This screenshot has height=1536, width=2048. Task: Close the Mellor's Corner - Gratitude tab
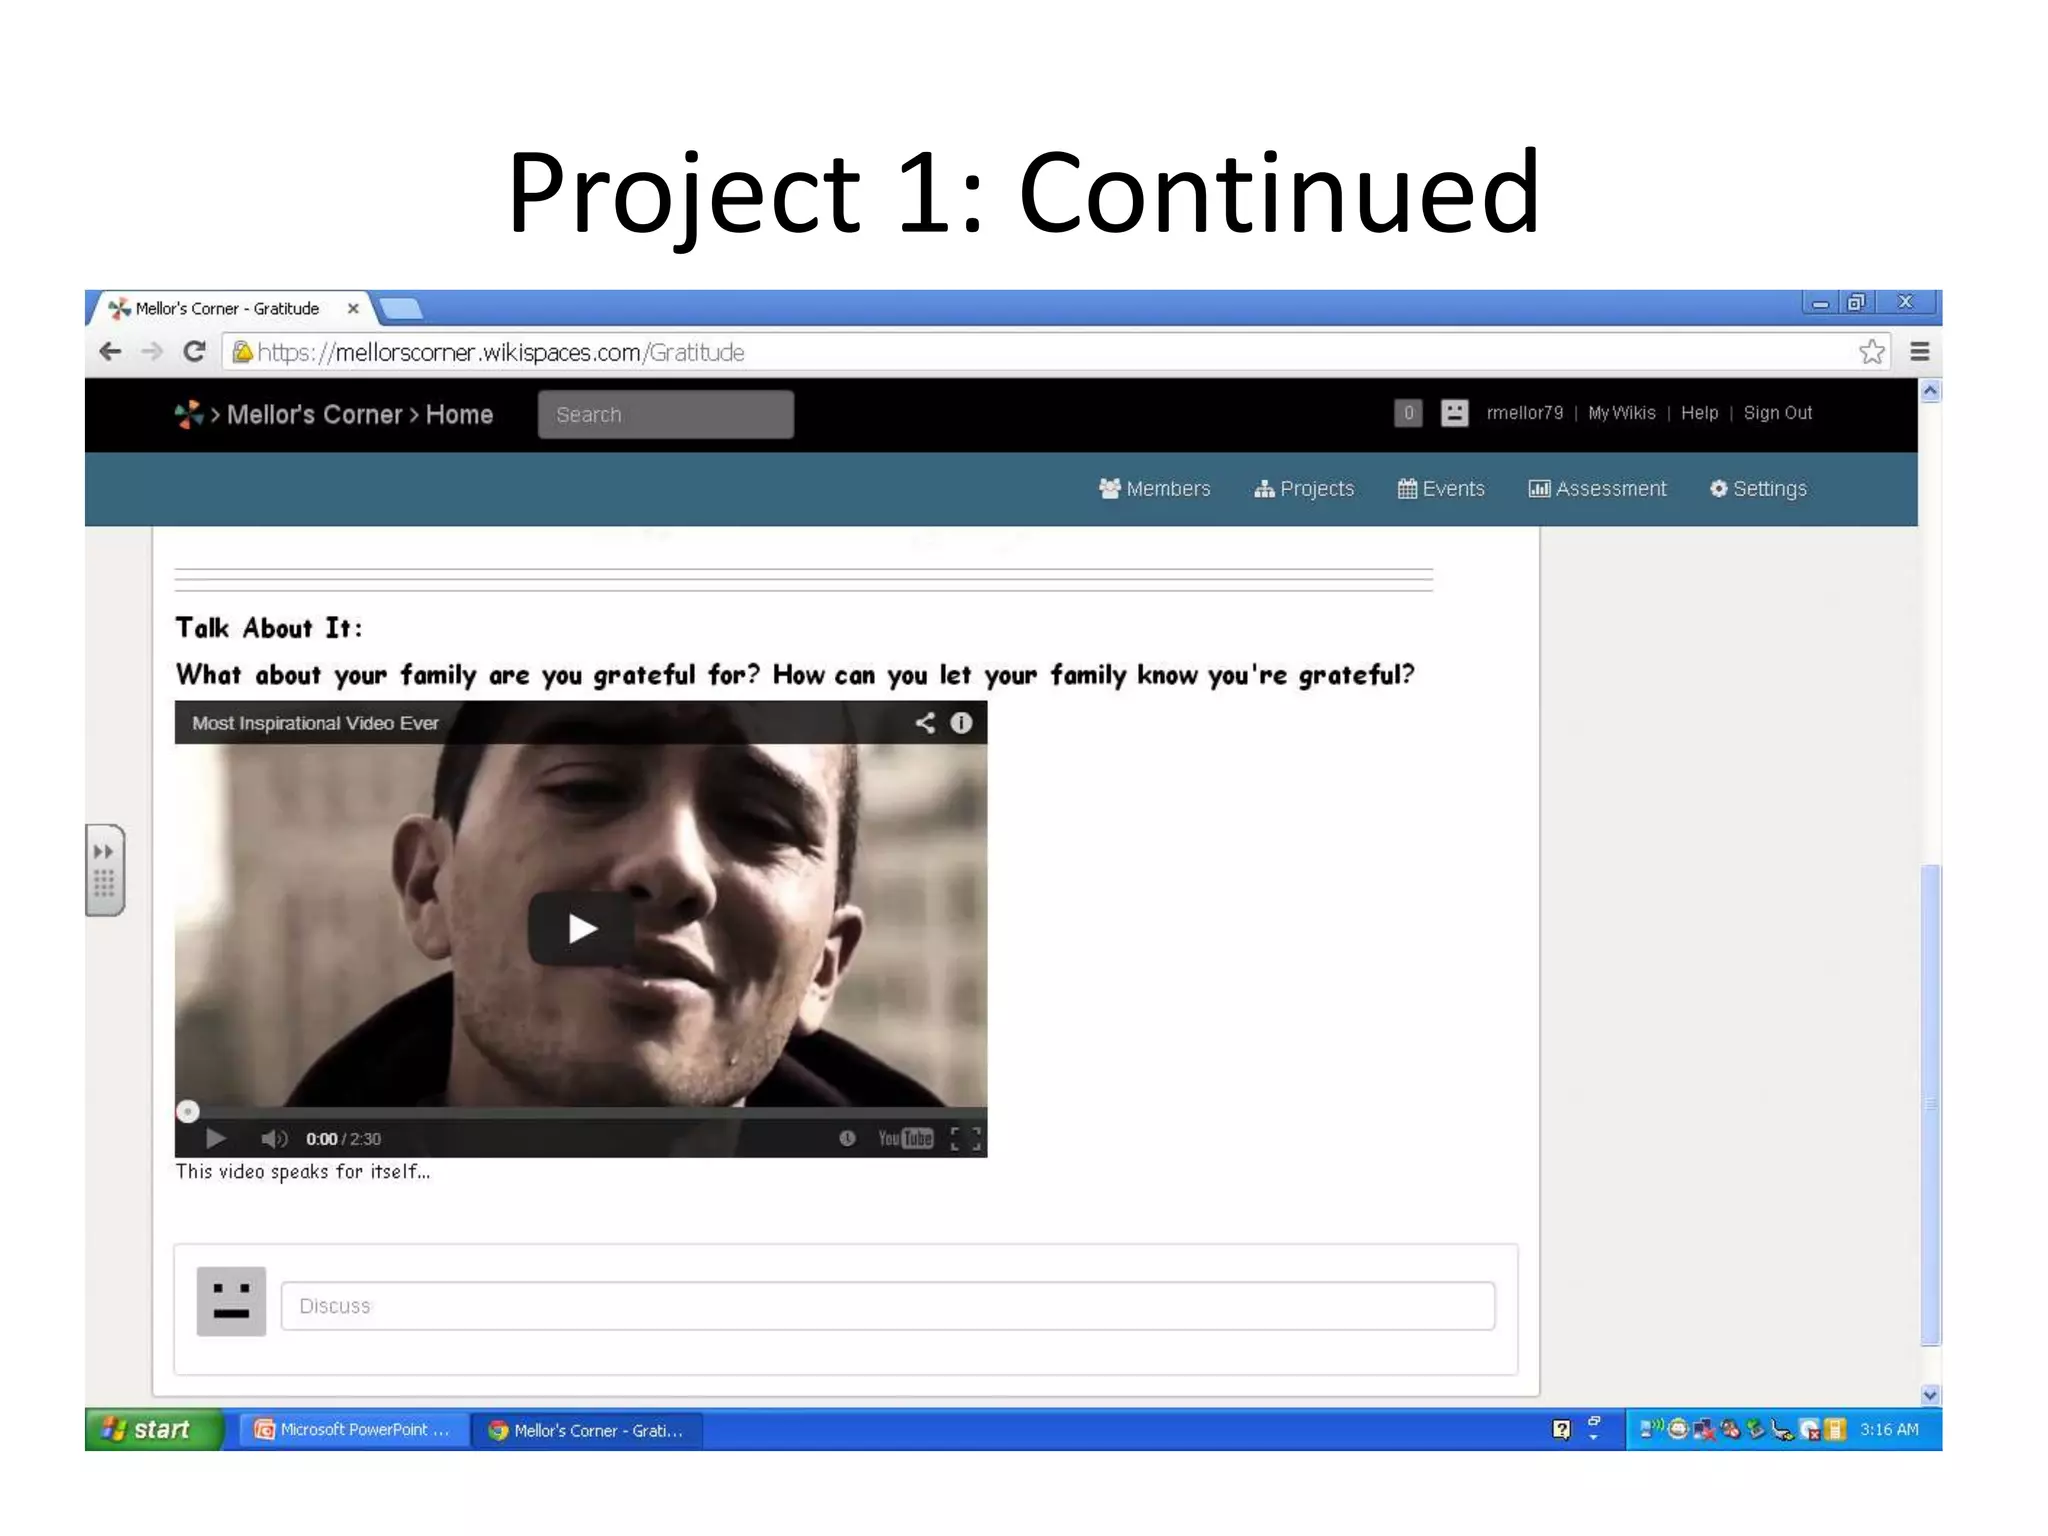[x=353, y=309]
